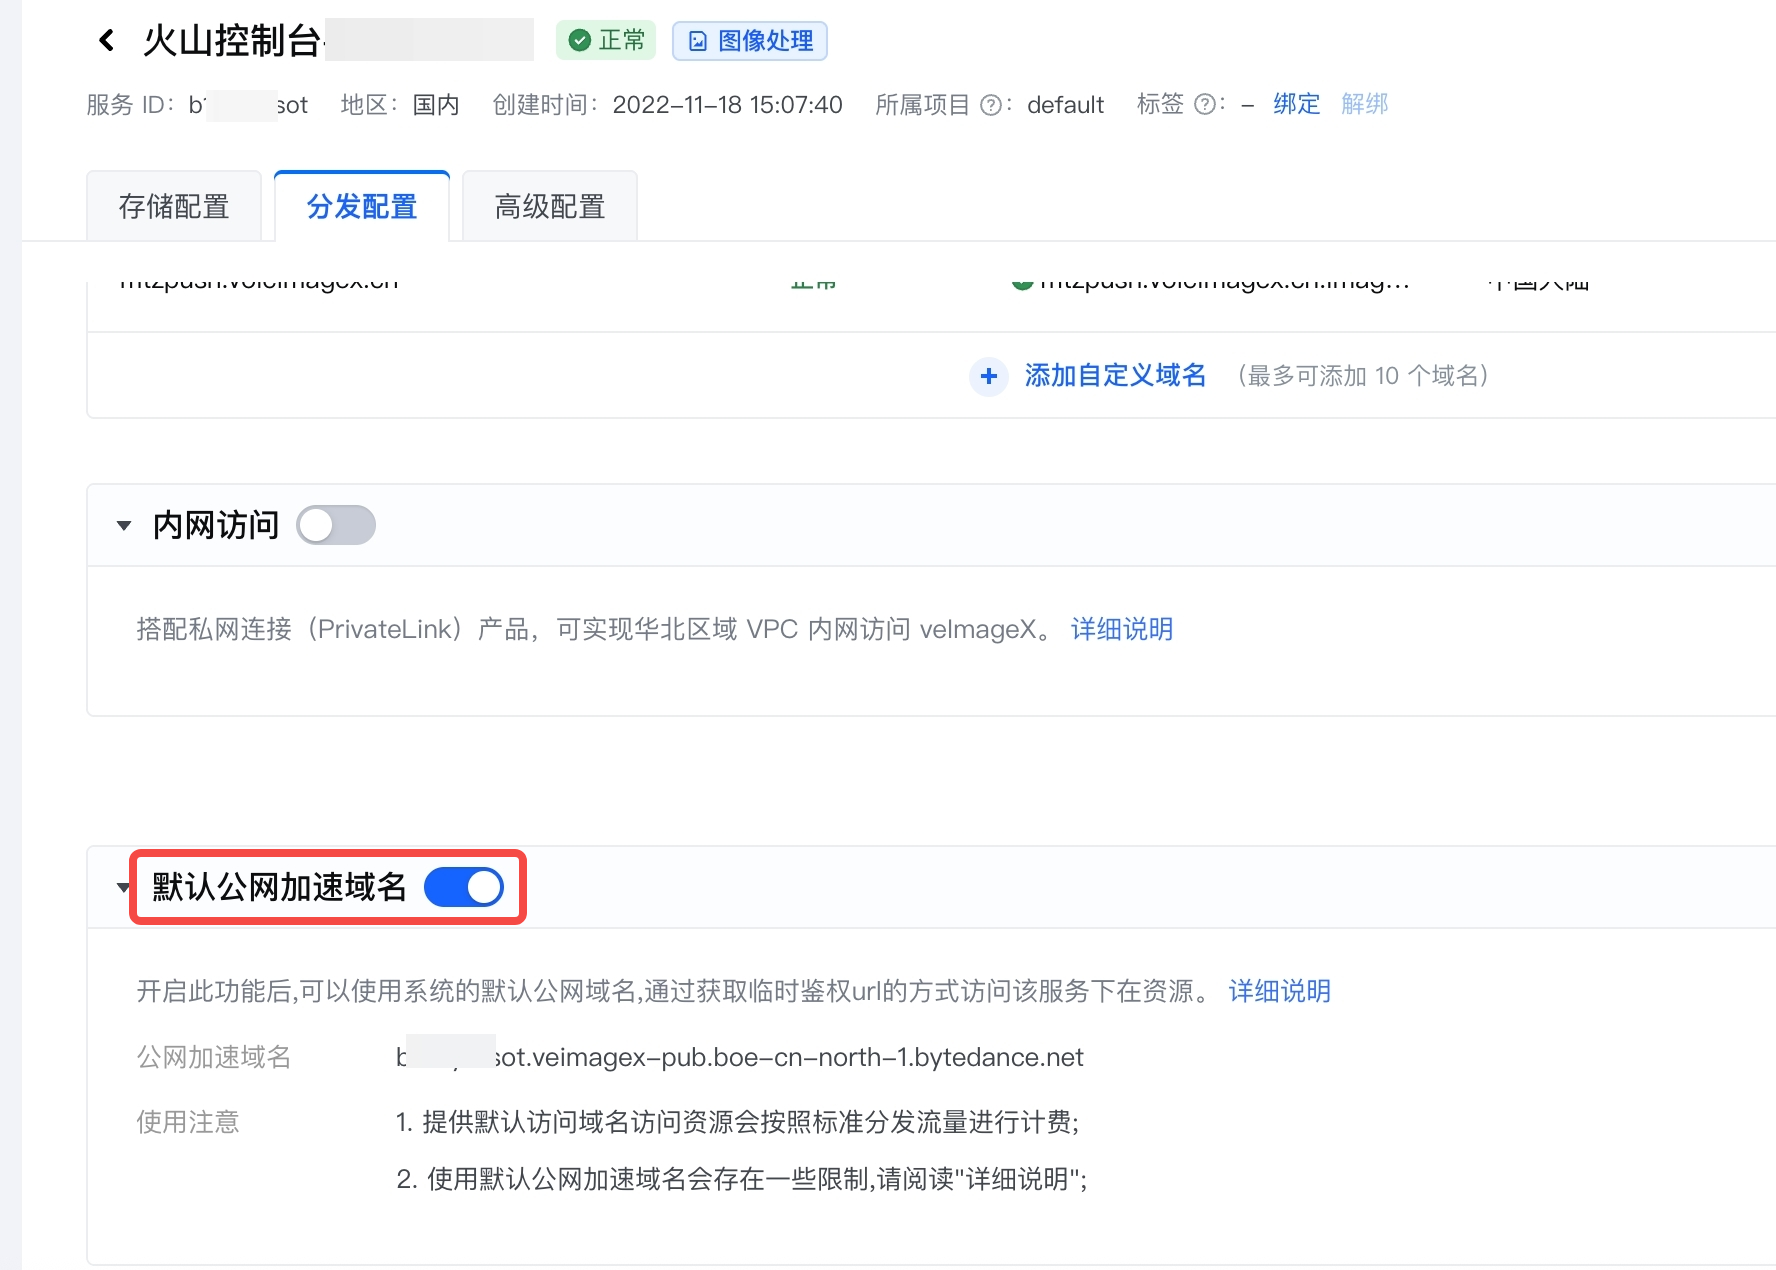Click the default project name value
Screen dimensions: 1776x1270
[x=1065, y=105]
